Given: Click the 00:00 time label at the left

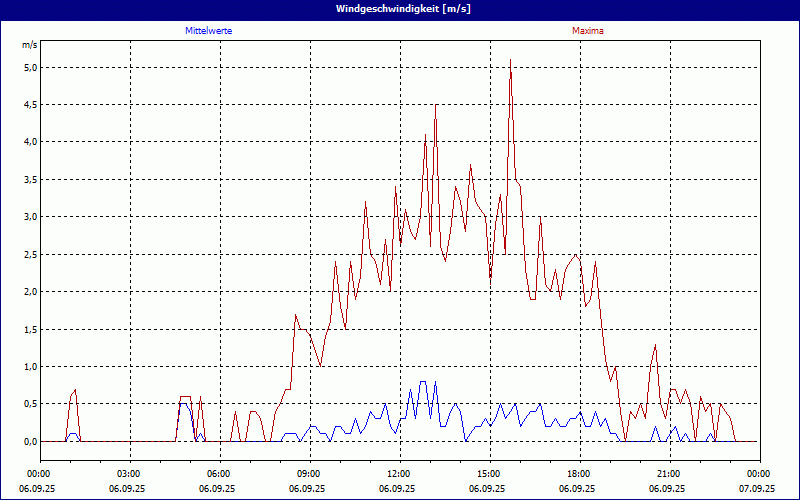Looking at the screenshot, I should [x=38, y=473].
